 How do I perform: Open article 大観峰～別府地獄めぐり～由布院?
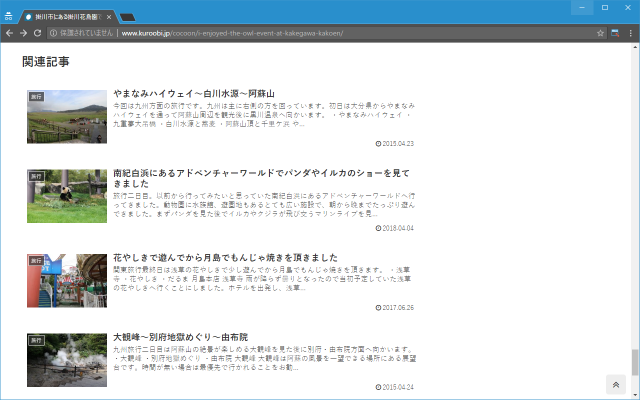click(x=180, y=337)
